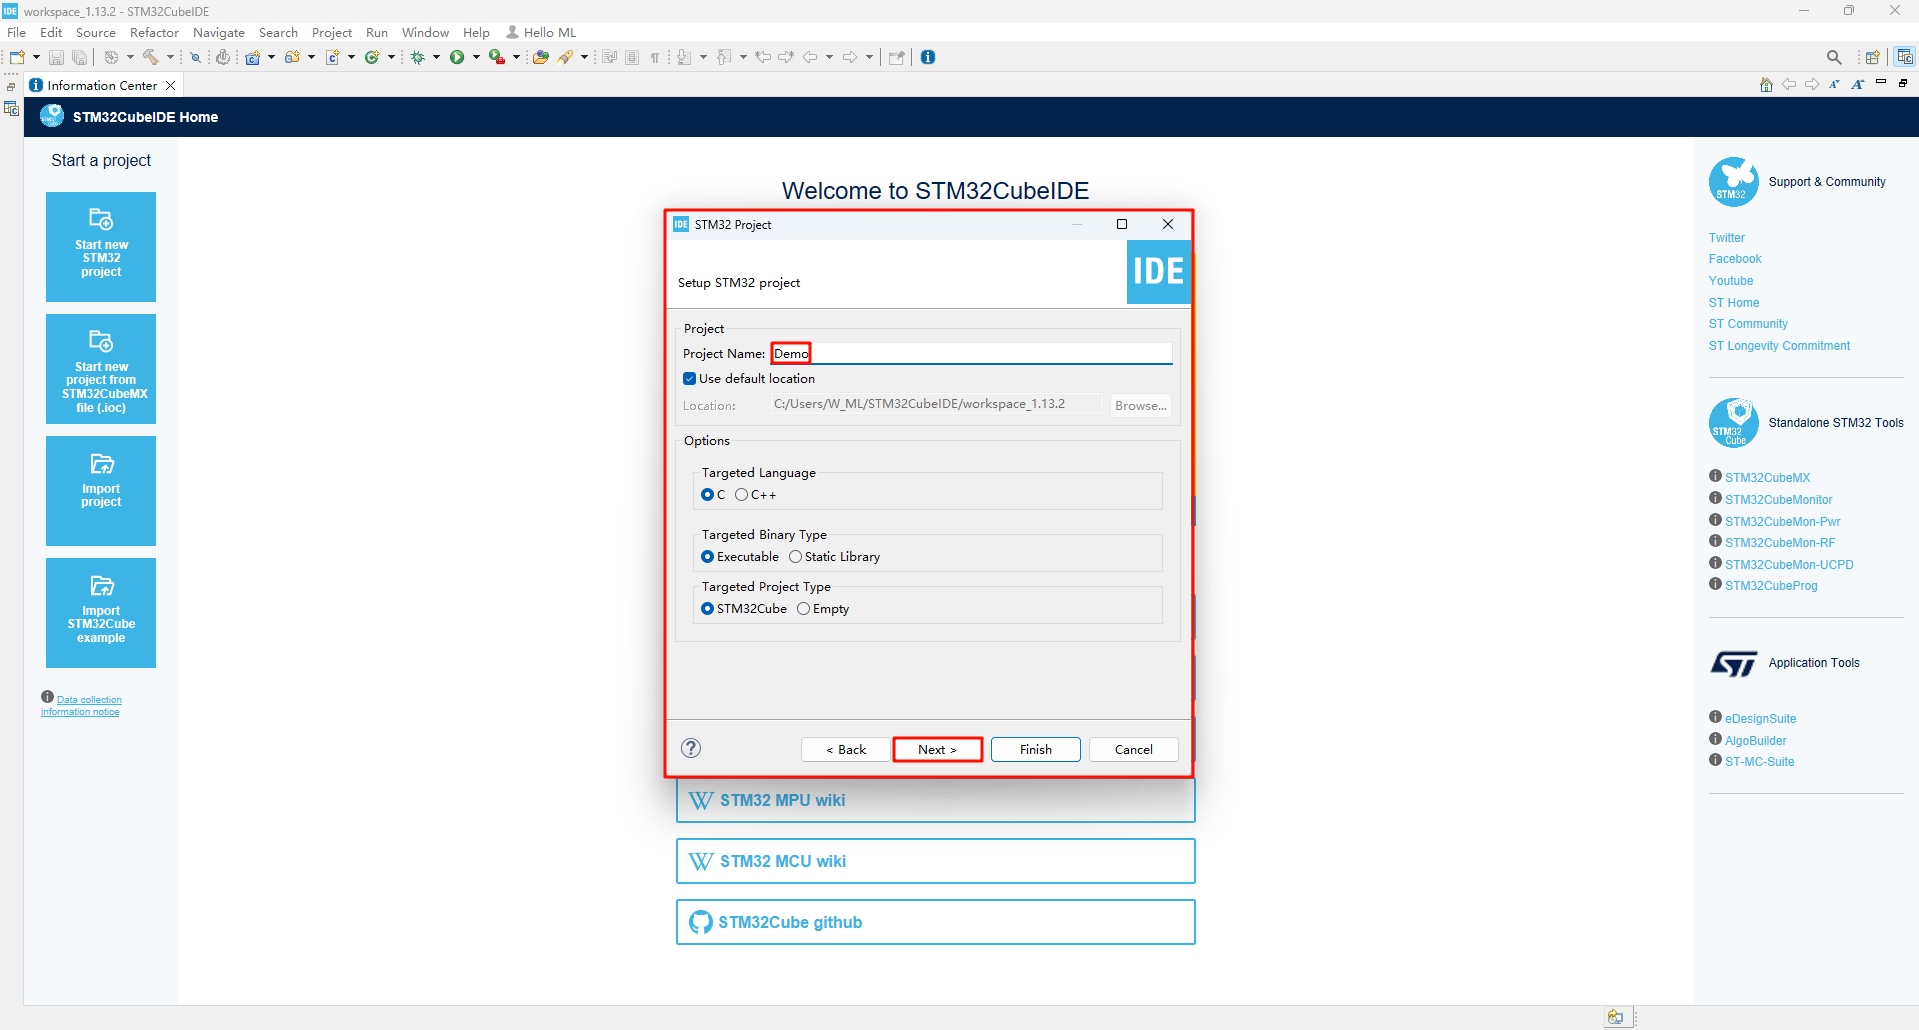1919x1030 pixels.
Task: Click the blue Information Center toolbar icon
Action: pos(928,57)
